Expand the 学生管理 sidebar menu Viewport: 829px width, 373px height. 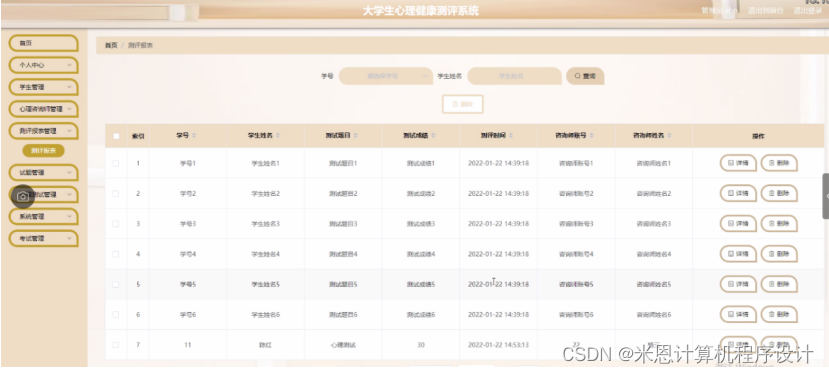pyautogui.click(x=43, y=87)
